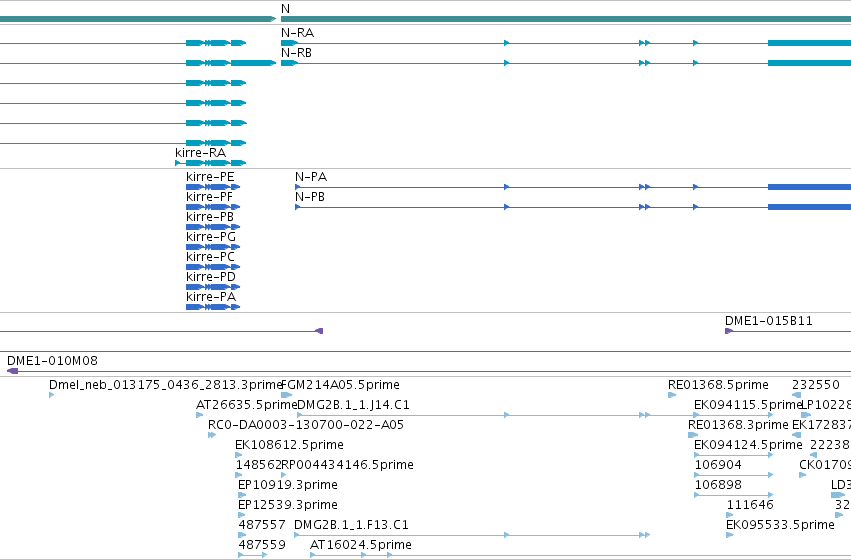Click the kirre-PA CDS label

(x=211, y=297)
